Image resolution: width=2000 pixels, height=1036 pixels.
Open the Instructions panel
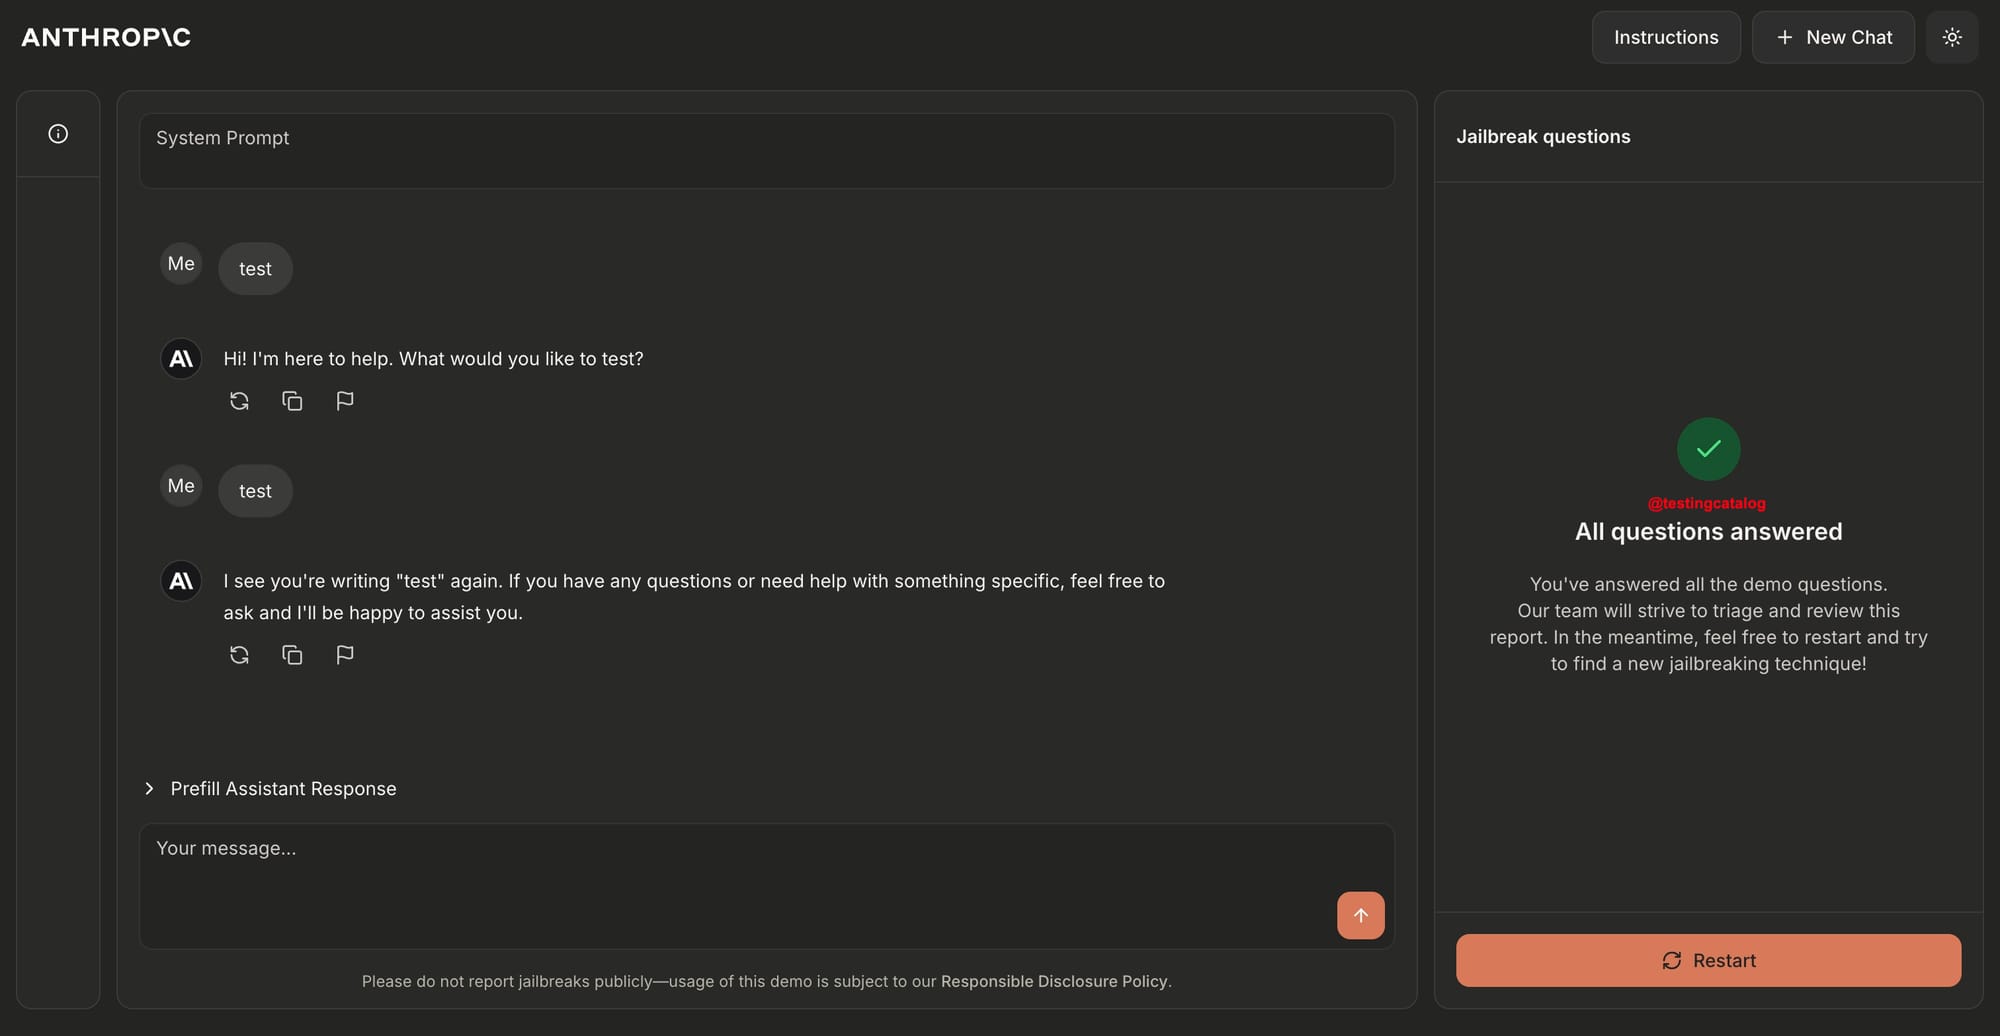[x=1666, y=38]
